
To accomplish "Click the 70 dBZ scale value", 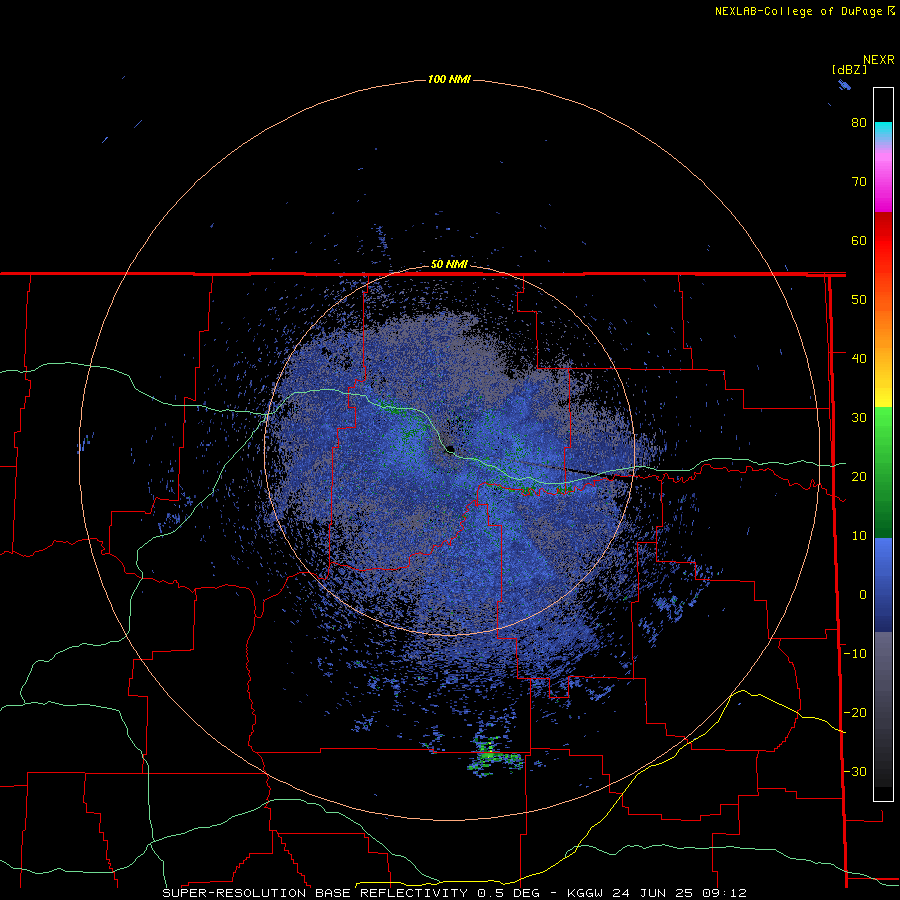I will pyautogui.click(x=859, y=182).
